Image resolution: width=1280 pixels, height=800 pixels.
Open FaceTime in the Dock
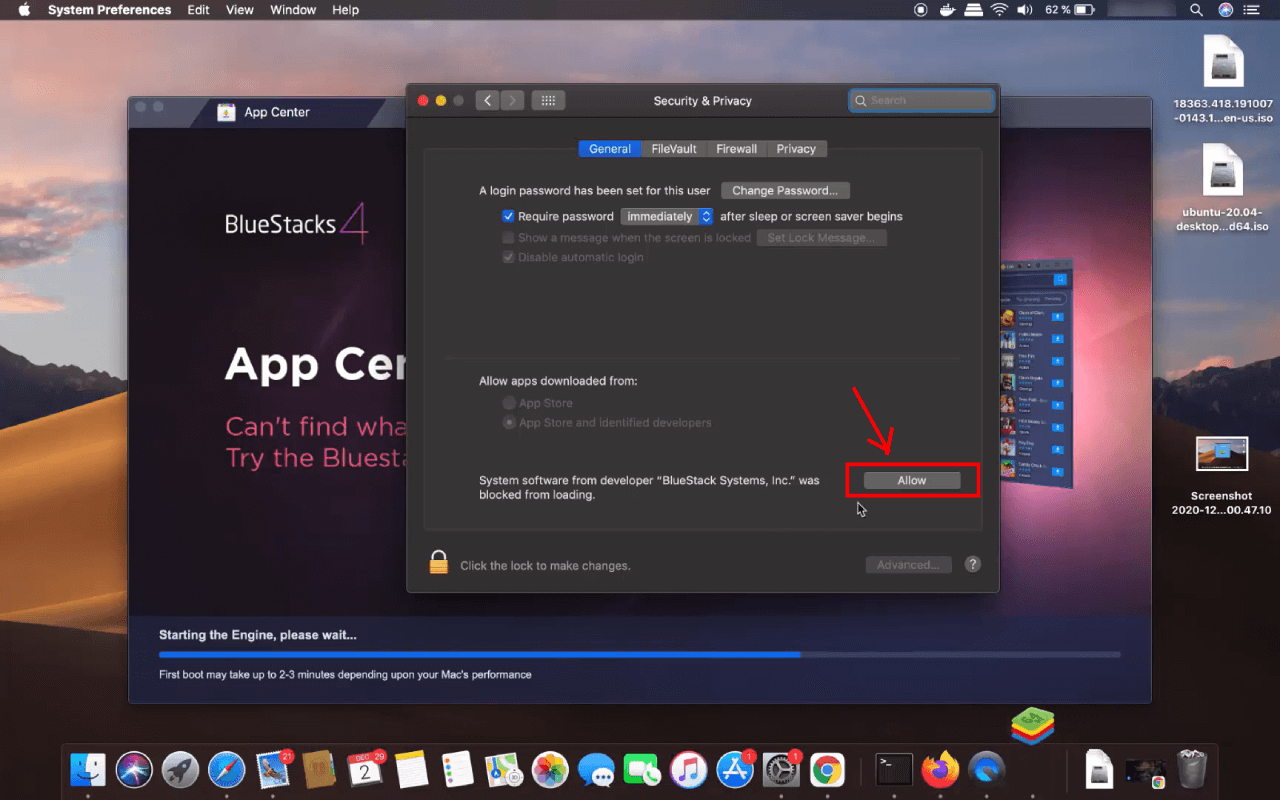[x=642, y=769]
